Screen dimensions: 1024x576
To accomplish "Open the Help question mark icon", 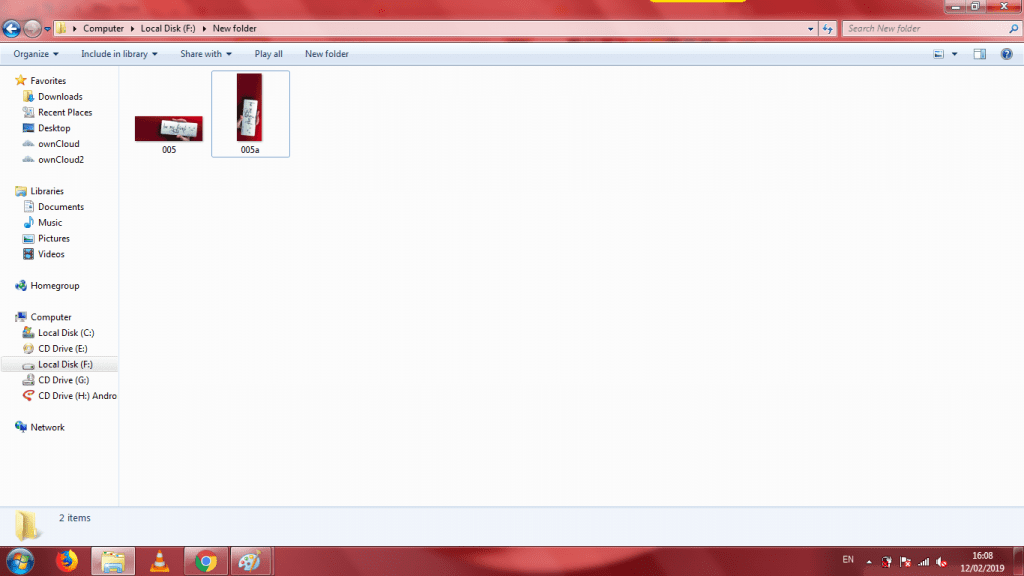I will (1006, 54).
